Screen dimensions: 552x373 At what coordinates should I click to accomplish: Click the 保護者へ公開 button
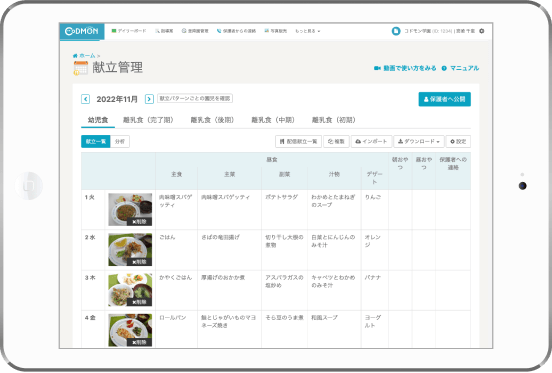444,99
